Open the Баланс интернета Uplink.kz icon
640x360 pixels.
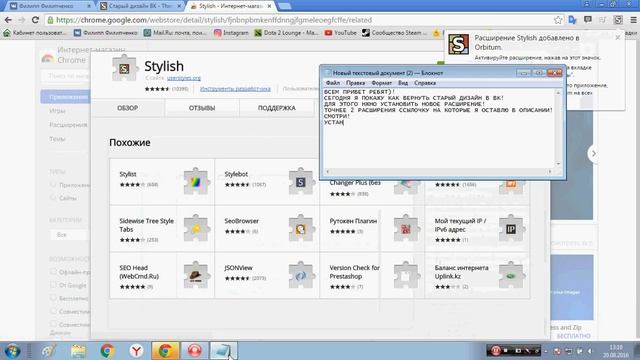coord(511,275)
